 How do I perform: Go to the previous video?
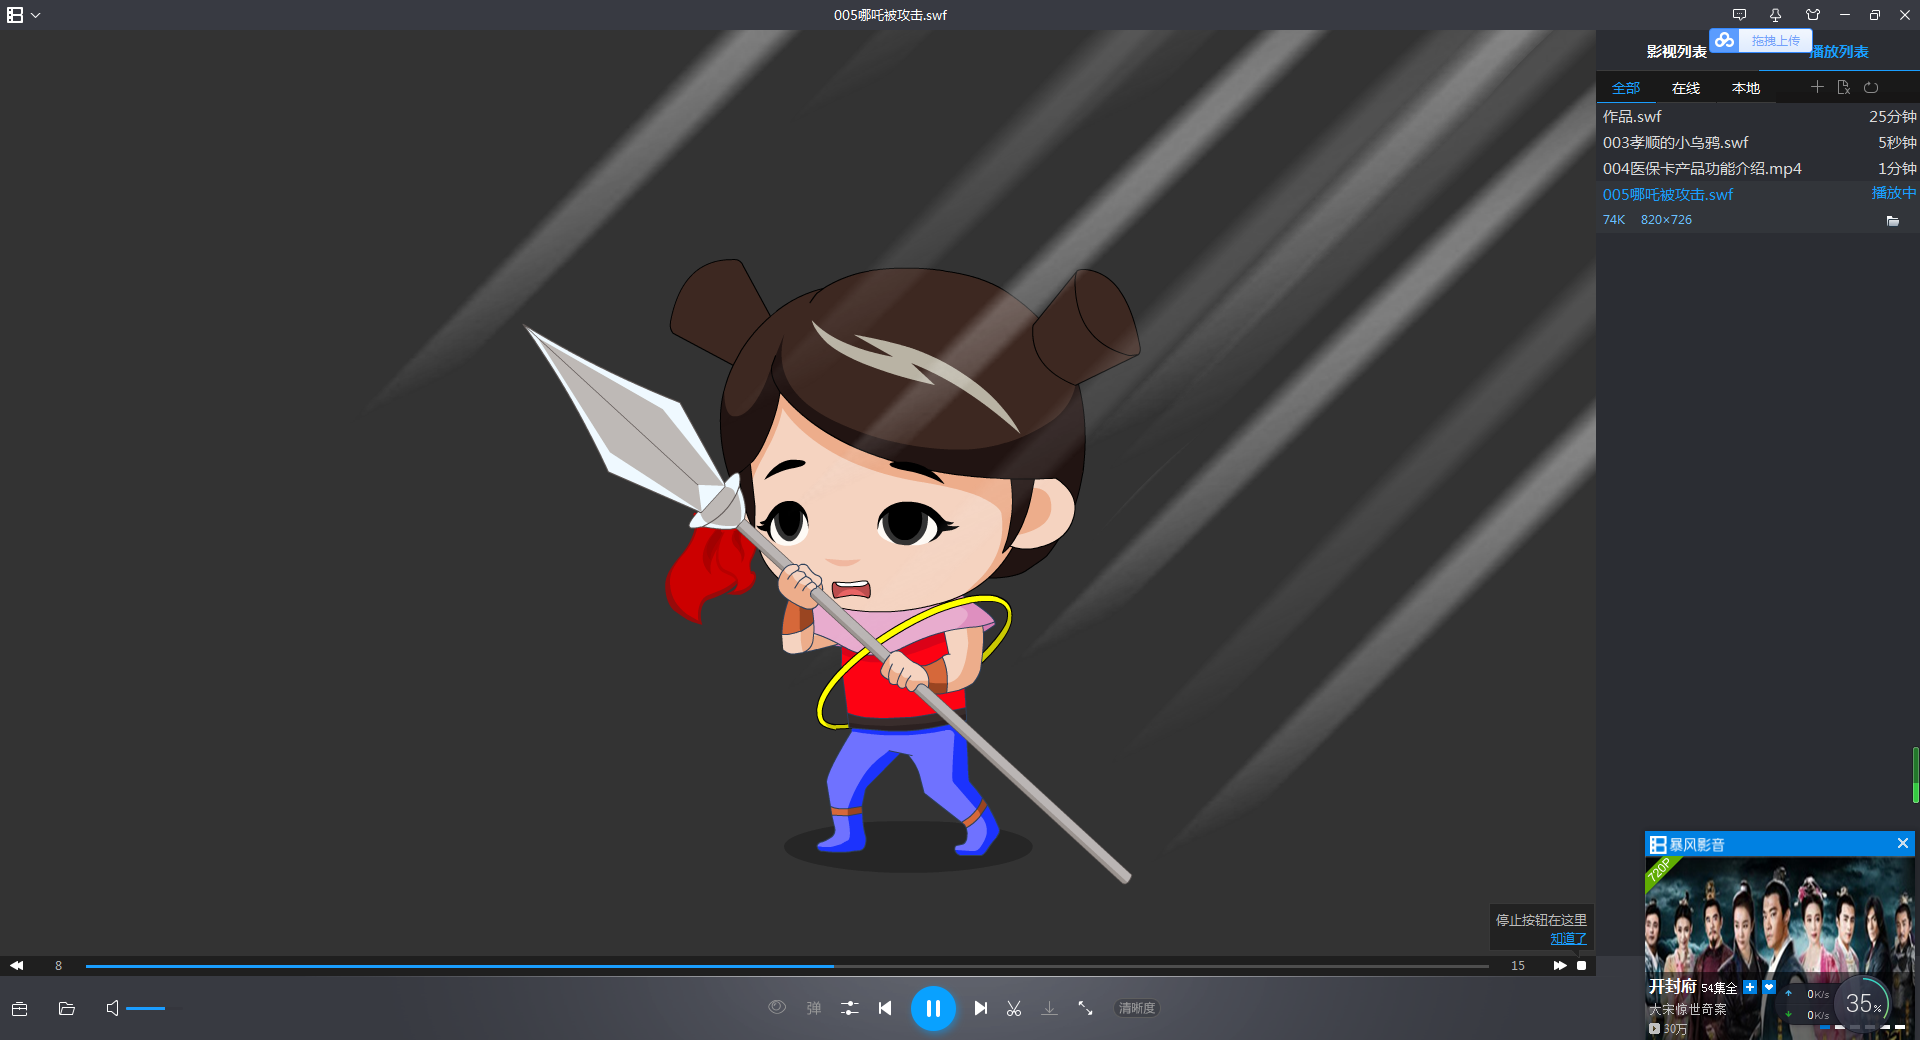tap(885, 1008)
